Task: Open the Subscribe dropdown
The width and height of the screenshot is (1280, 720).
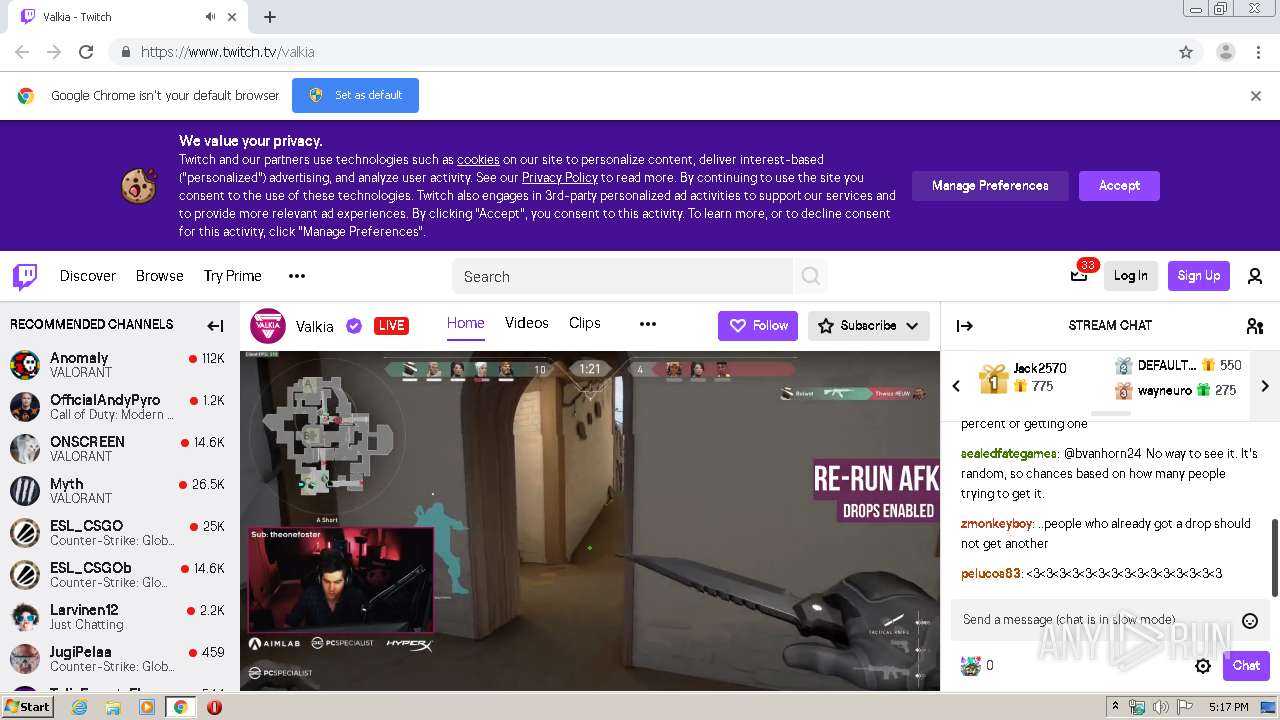Action: tap(868, 326)
